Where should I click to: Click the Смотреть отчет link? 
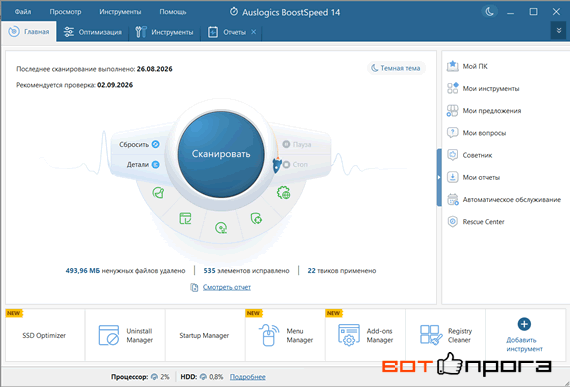(226, 287)
